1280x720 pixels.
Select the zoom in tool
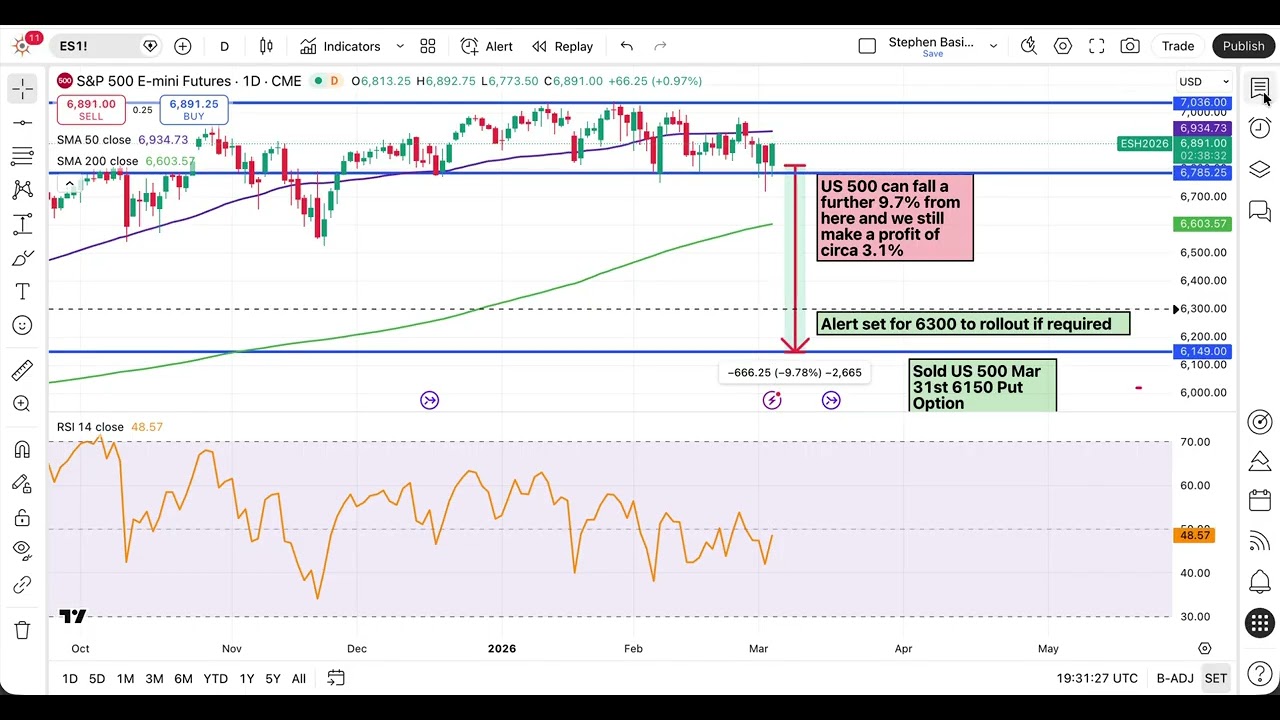coord(22,404)
